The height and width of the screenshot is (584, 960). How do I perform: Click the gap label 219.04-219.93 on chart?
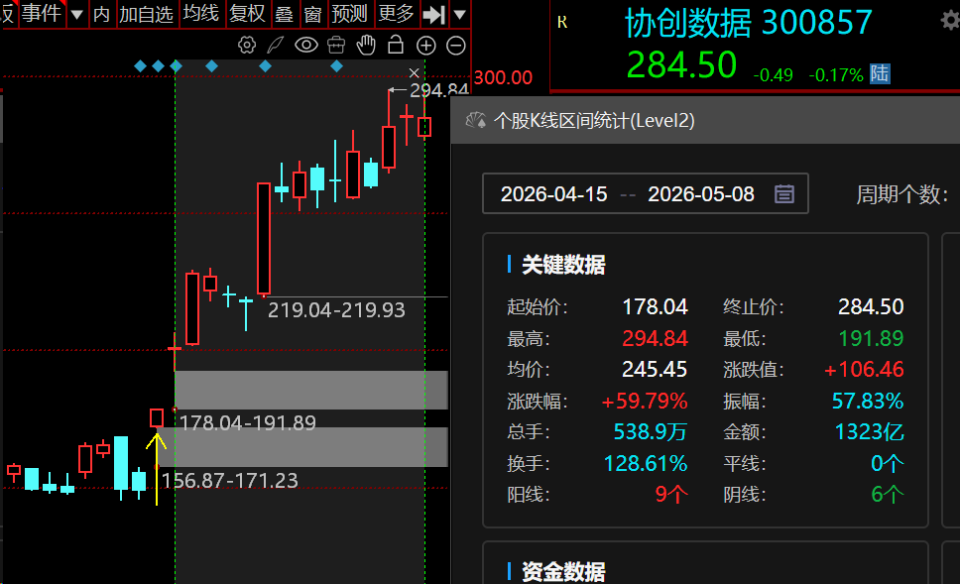[336, 310]
